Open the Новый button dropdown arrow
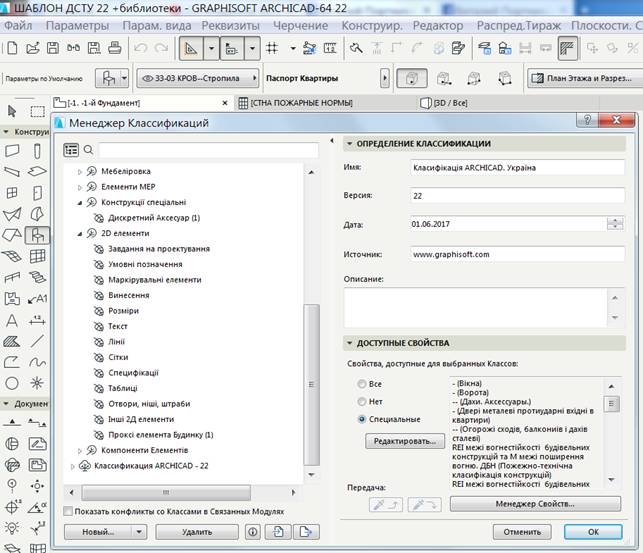 click(139, 532)
